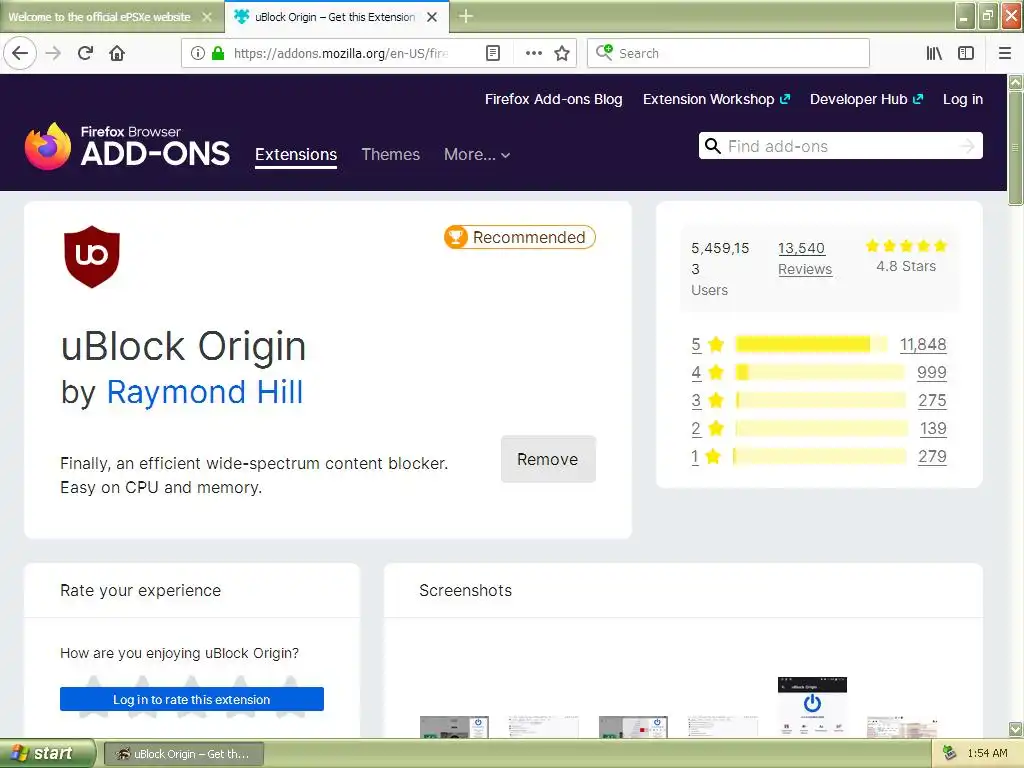Open the Extensions section
The image size is (1024, 768).
tap(296, 155)
